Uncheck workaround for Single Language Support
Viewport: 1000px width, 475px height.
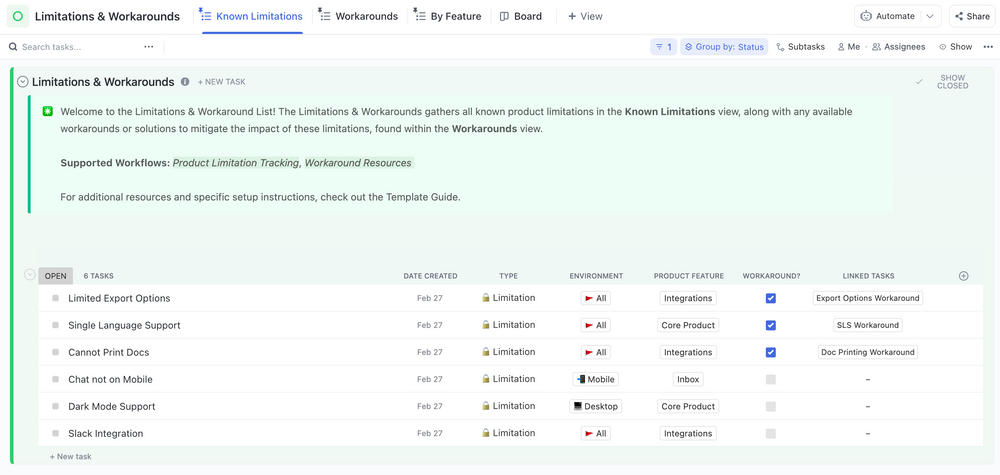point(770,325)
